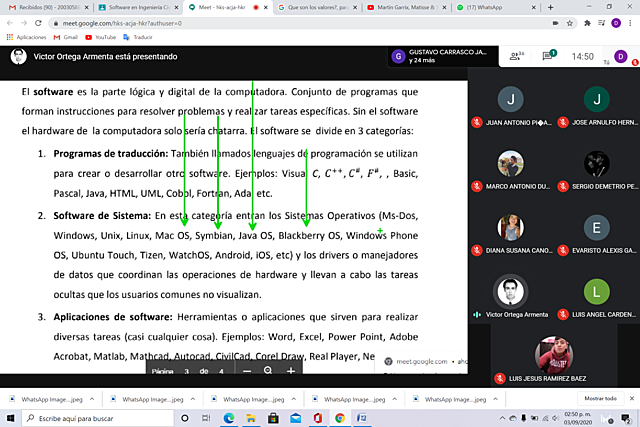Expand options for the rightmost WhatsApp Image download
Screen dimensions: 640x427
496,399
